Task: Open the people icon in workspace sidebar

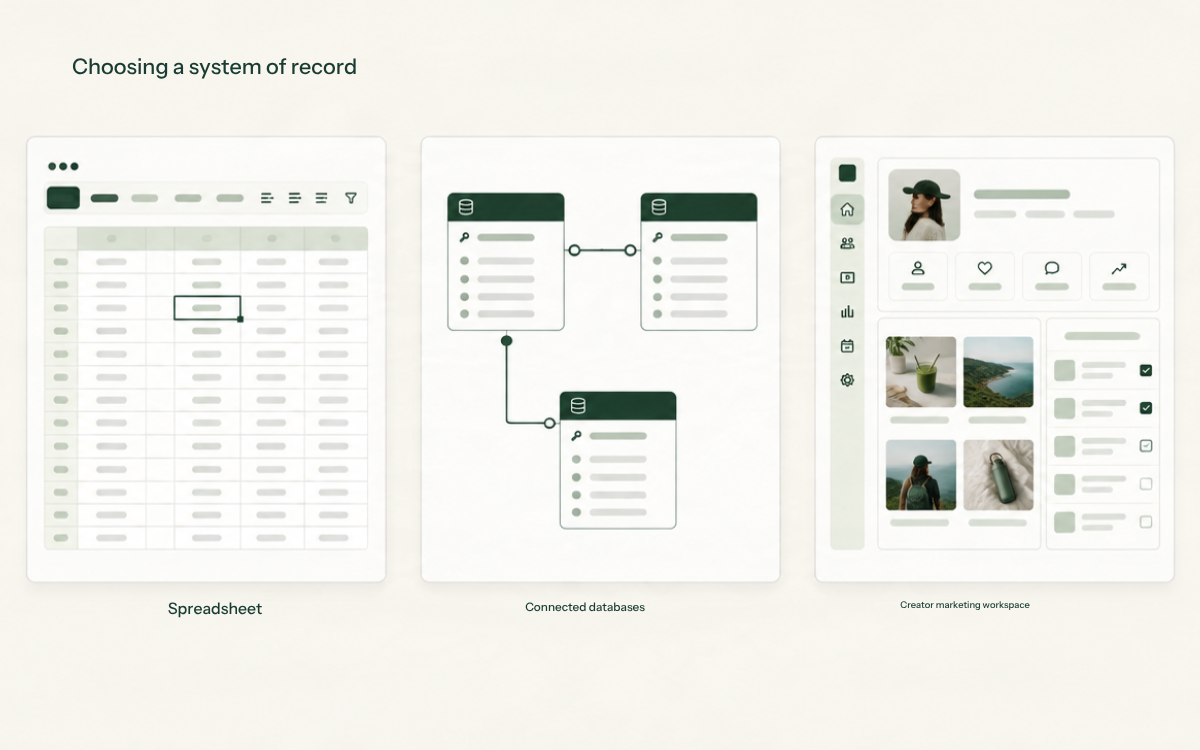Action: [x=847, y=243]
